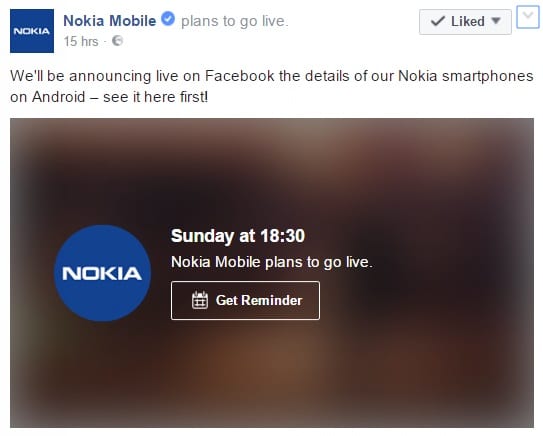Click the NOKIA lettering in the circle logo
543x436 pixels.
coord(102,274)
